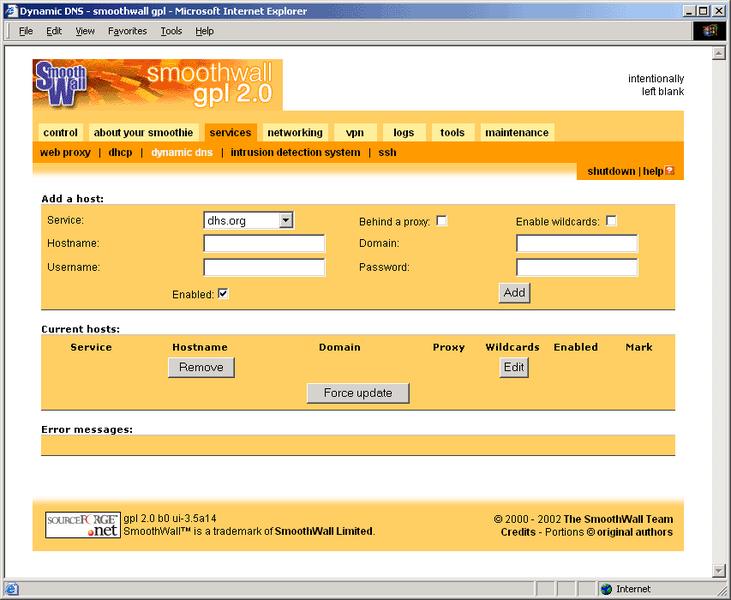
Task: Click the help icon beside help link
Action: (669, 171)
